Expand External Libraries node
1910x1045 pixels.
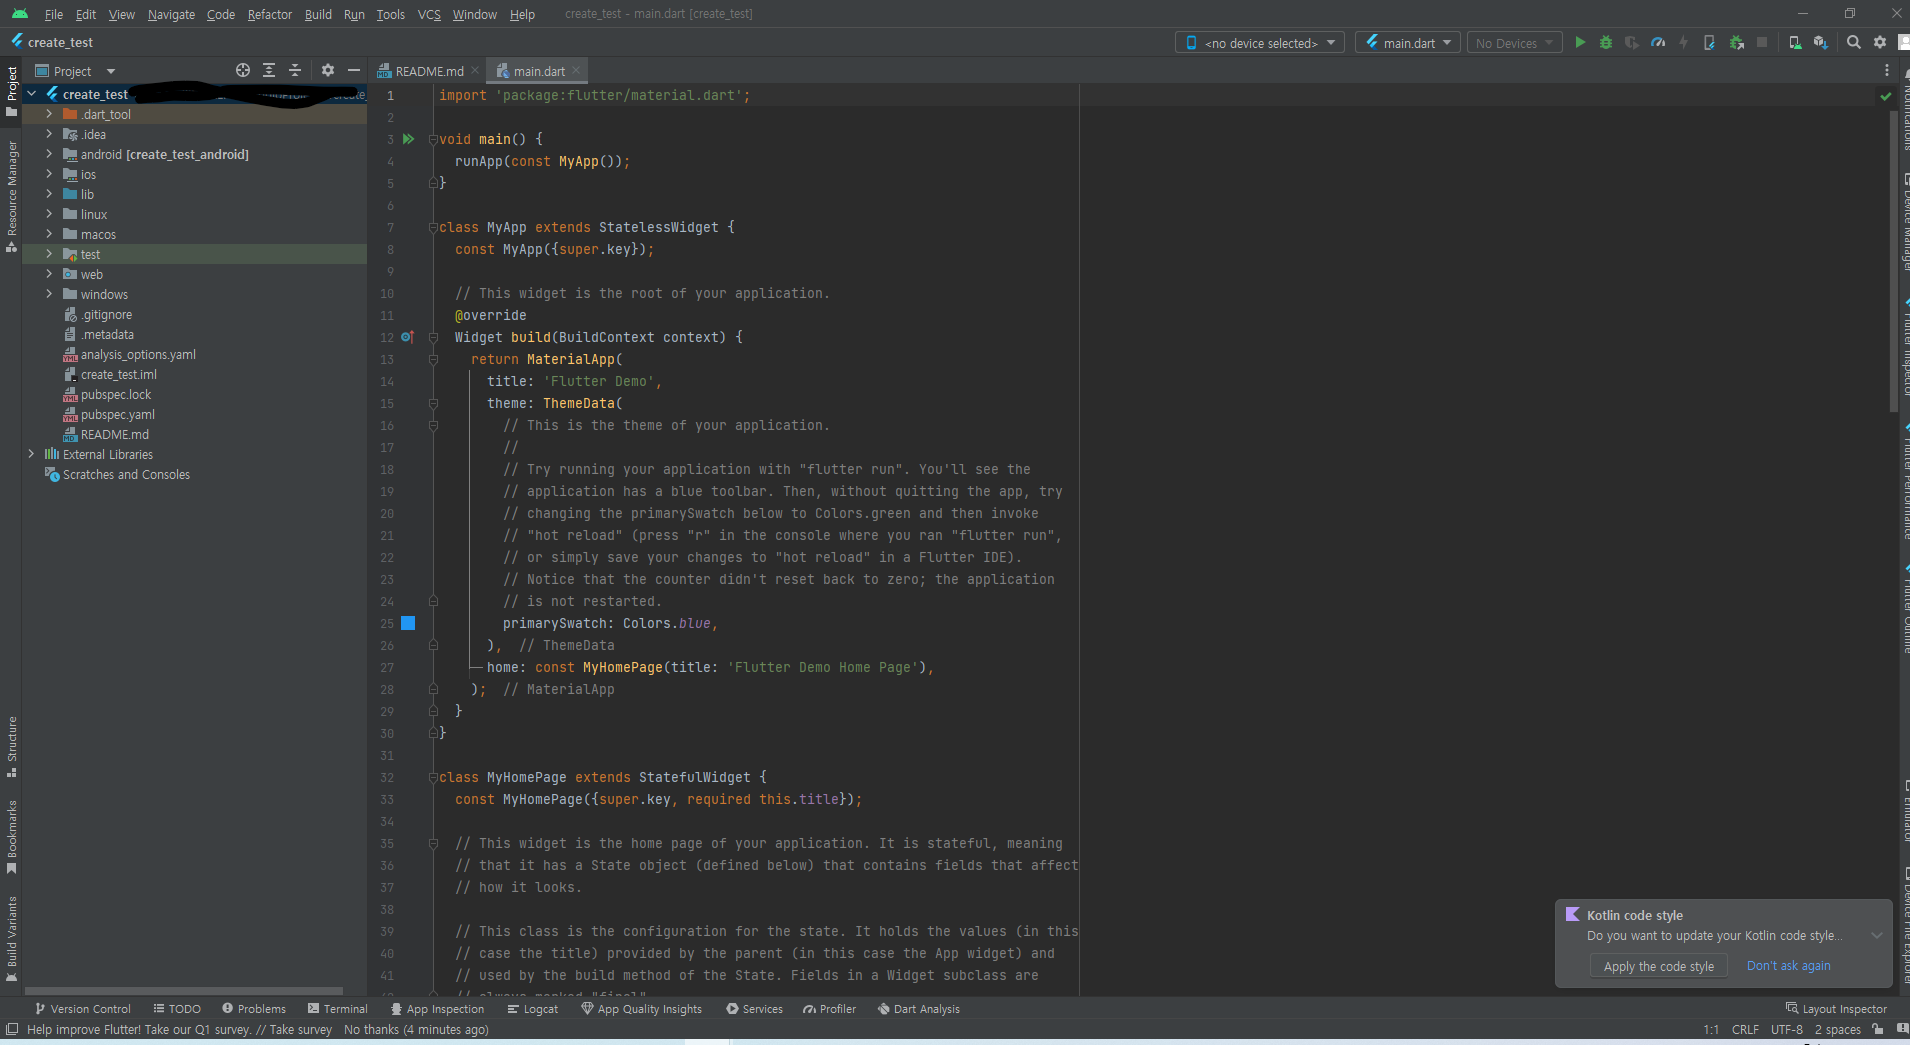click(x=32, y=454)
